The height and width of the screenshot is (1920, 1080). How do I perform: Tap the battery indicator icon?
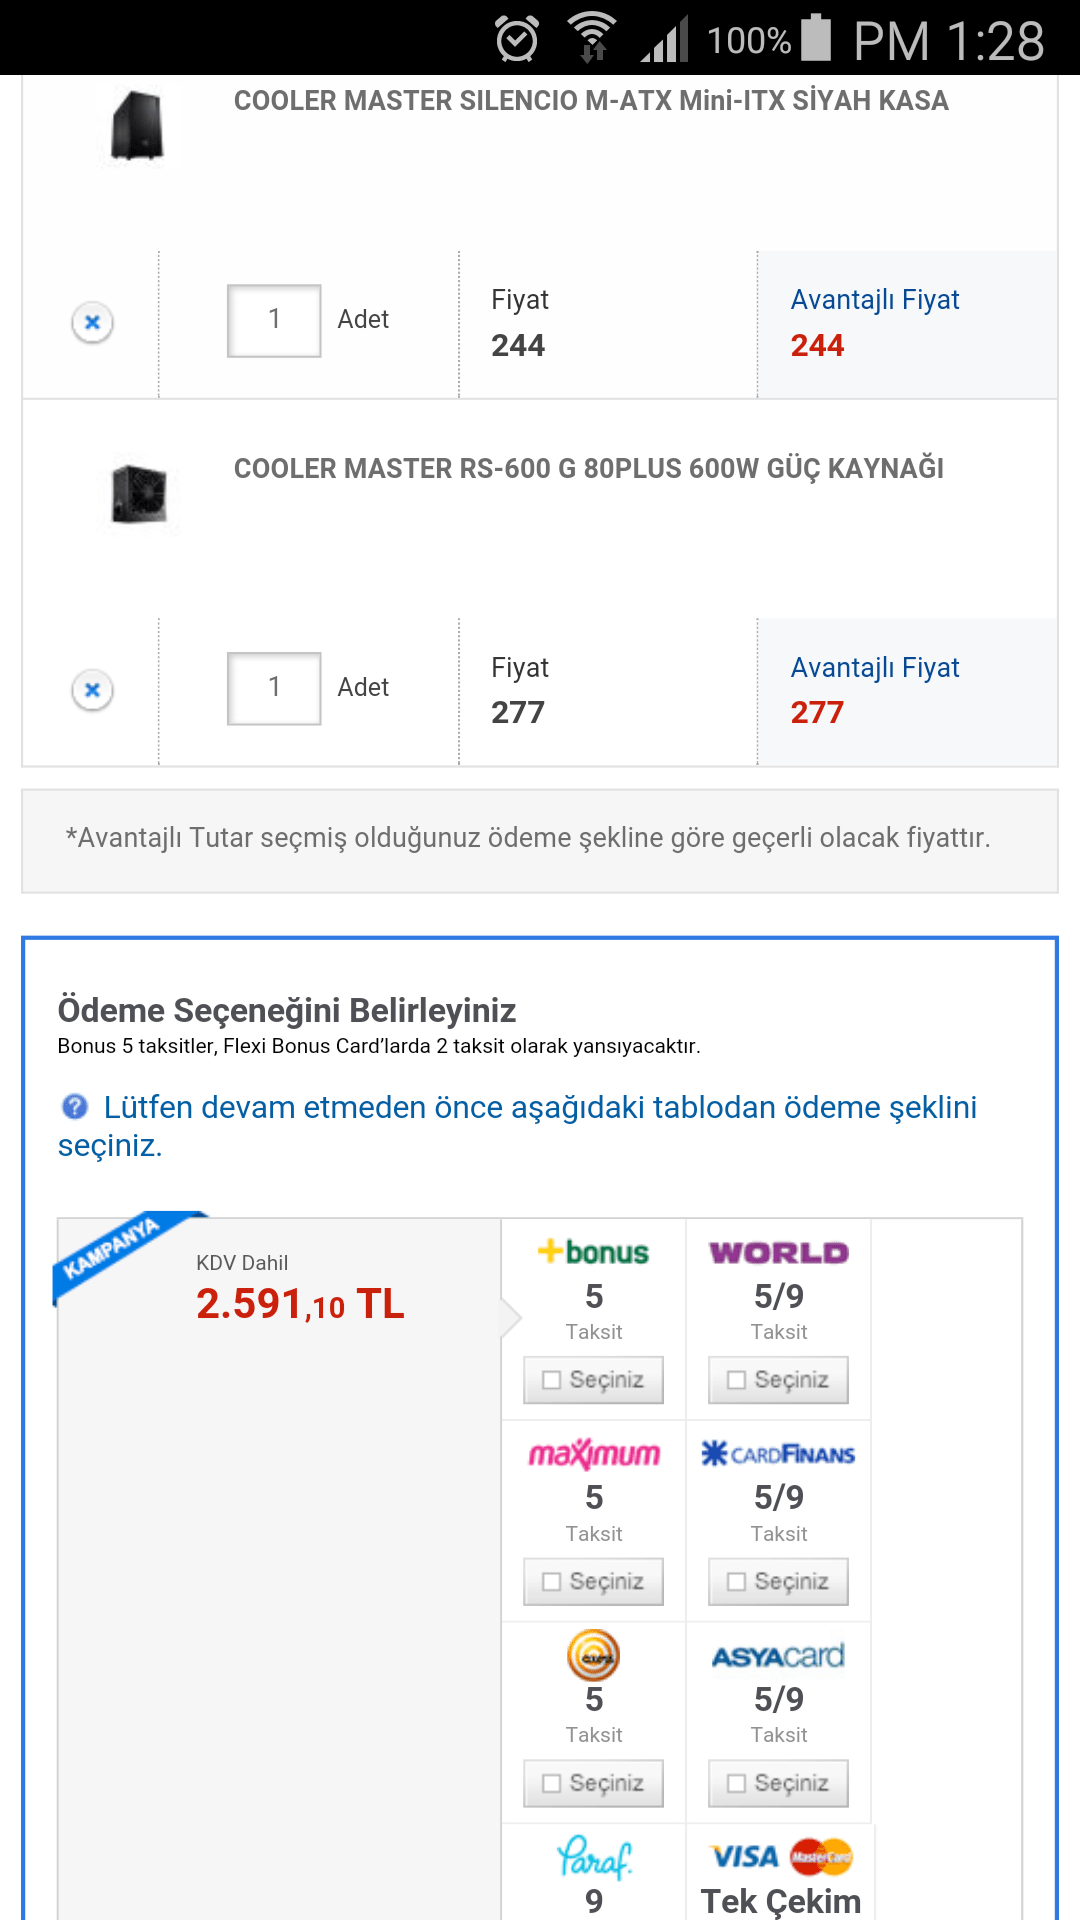click(816, 38)
